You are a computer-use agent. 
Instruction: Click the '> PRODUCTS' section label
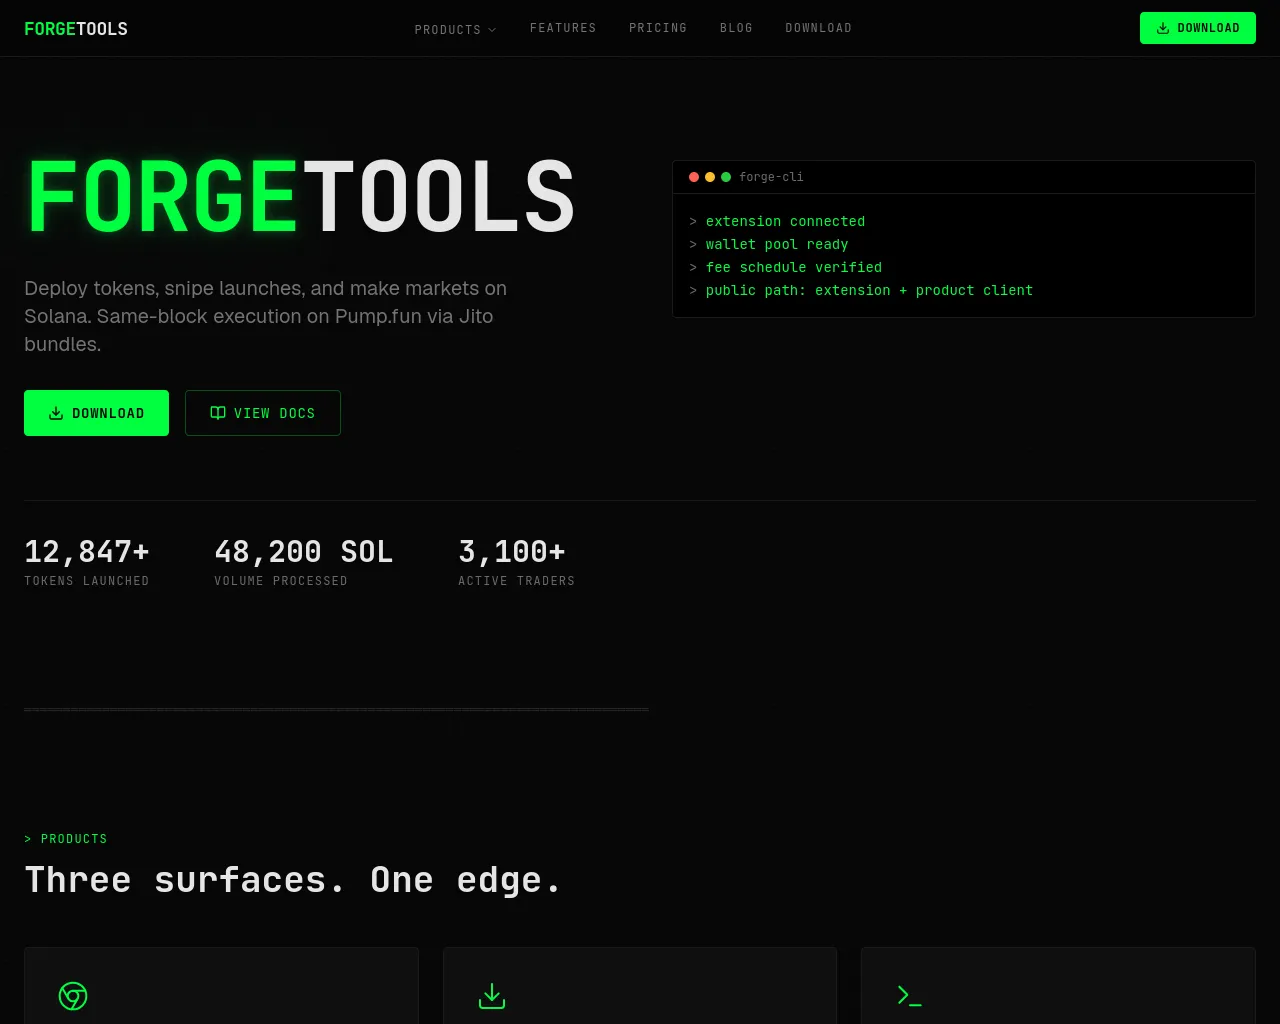(66, 839)
